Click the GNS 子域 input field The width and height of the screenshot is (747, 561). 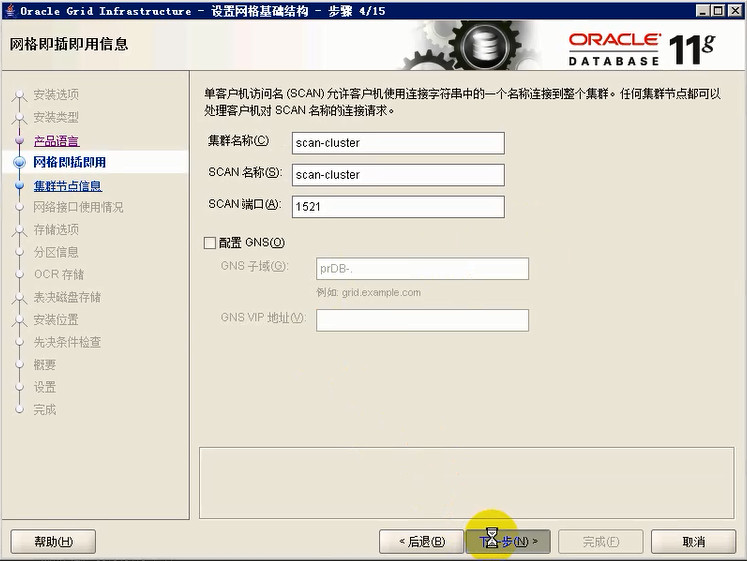click(422, 269)
